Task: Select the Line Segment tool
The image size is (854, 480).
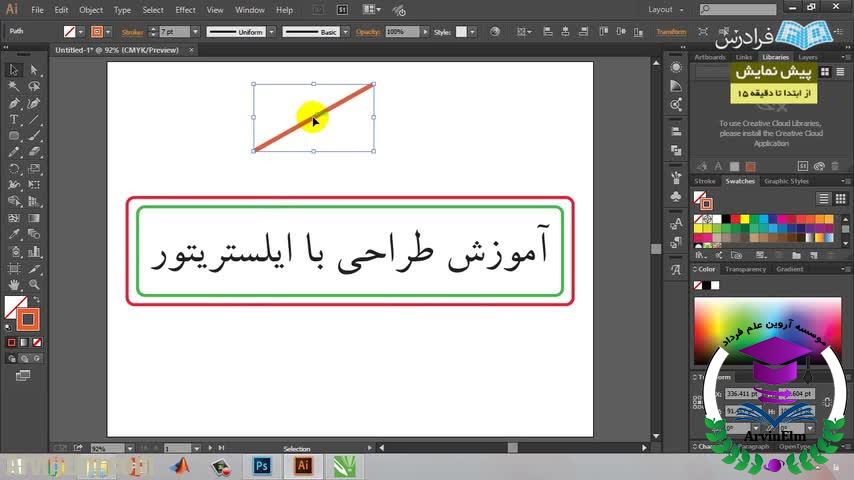Action: click(x=34, y=119)
